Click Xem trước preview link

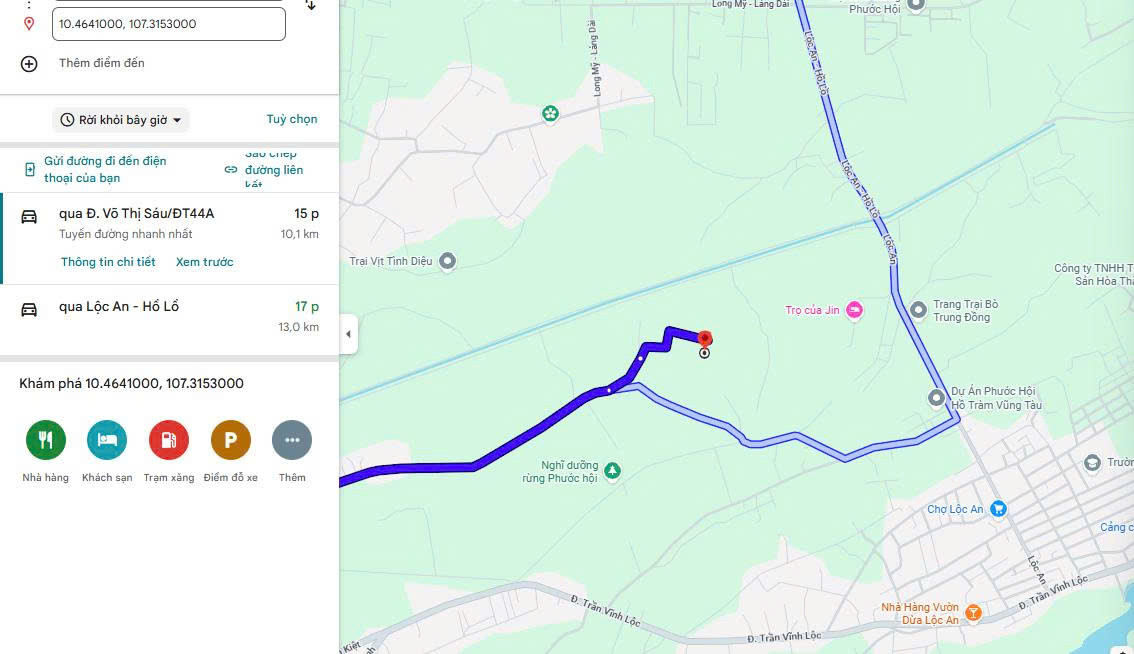[205, 262]
